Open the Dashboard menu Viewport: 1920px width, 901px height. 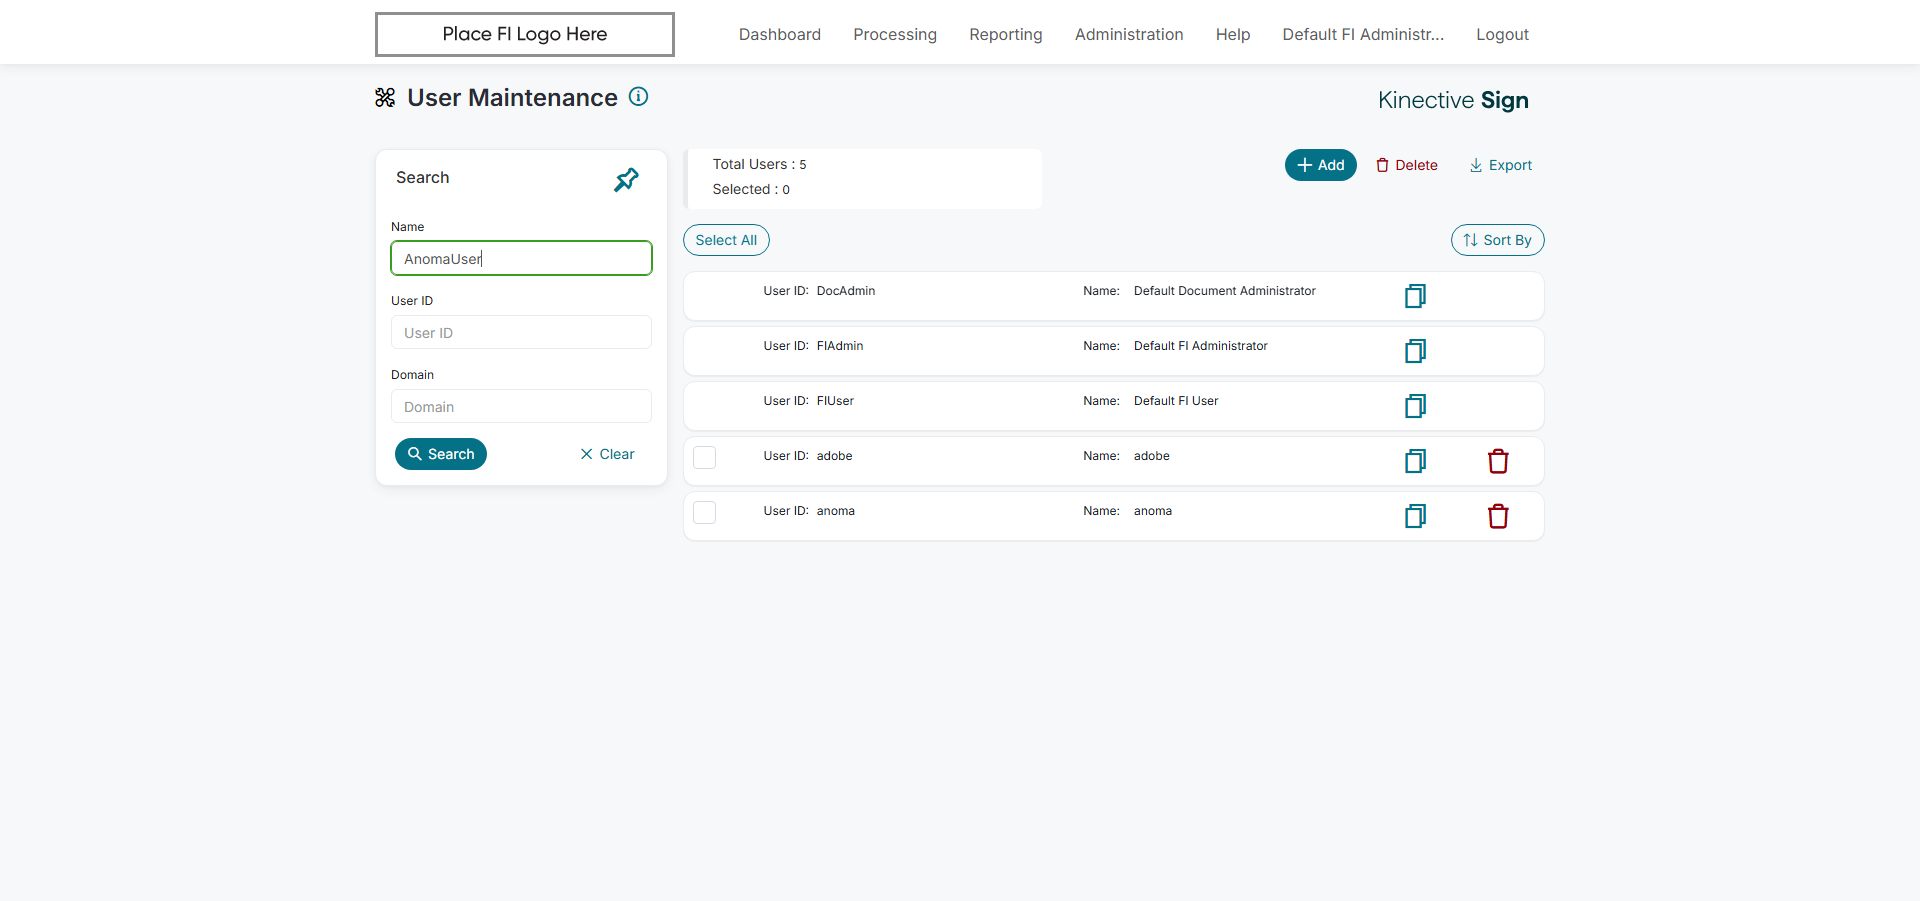pyautogui.click(x=780, y=34)
